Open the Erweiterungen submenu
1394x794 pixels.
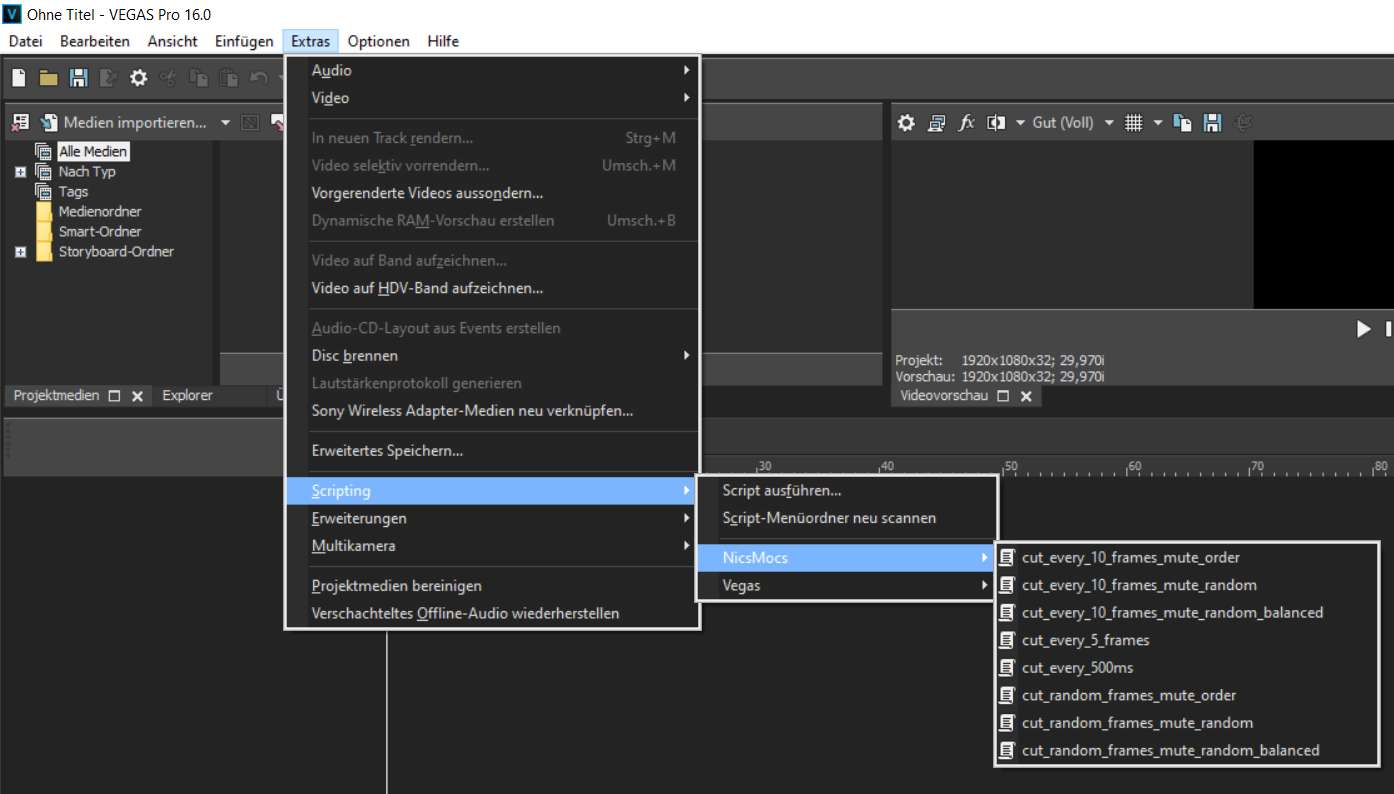pos(493,518)
